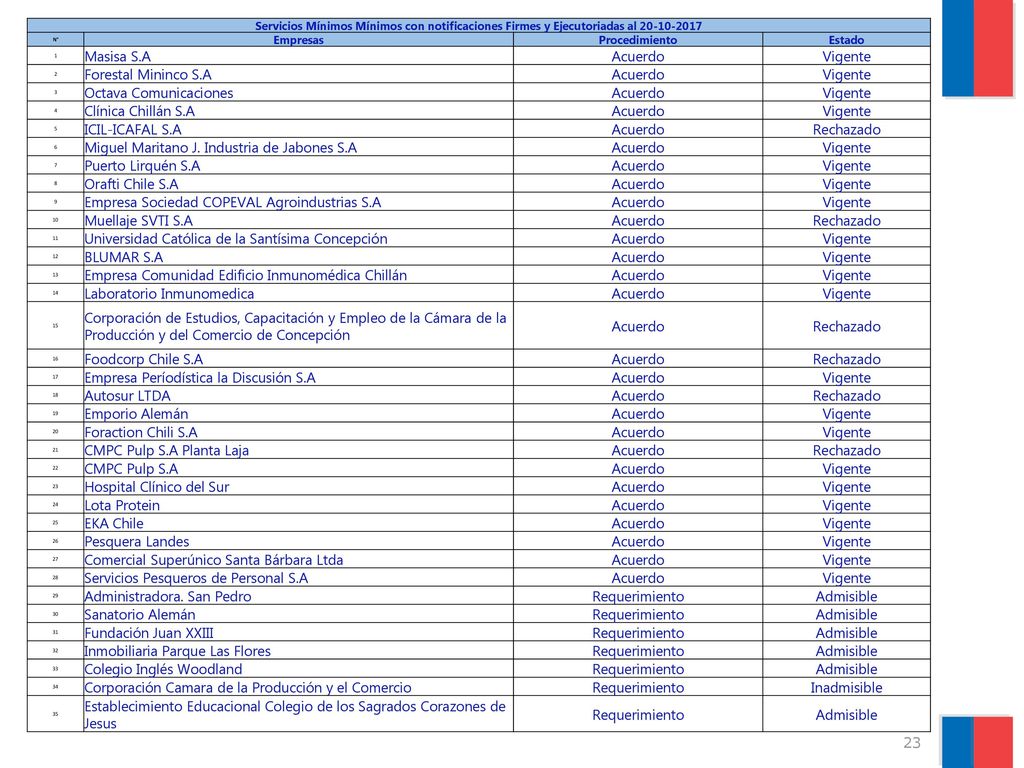Screen dimensions: 1024x768
Task: Click 'Rechazado' status of Corporación de Estudios row
Action: pyautogui.click(x=846, y=327)
